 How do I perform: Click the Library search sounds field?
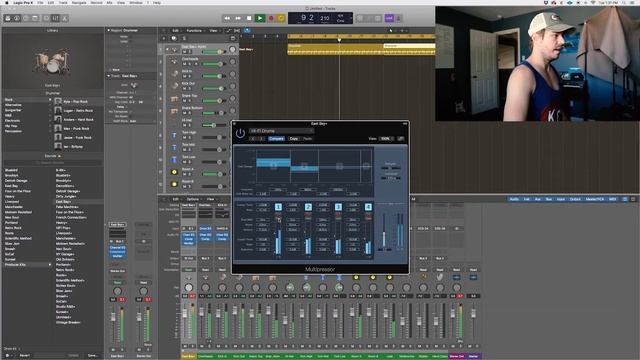click(x=53, y=163)
